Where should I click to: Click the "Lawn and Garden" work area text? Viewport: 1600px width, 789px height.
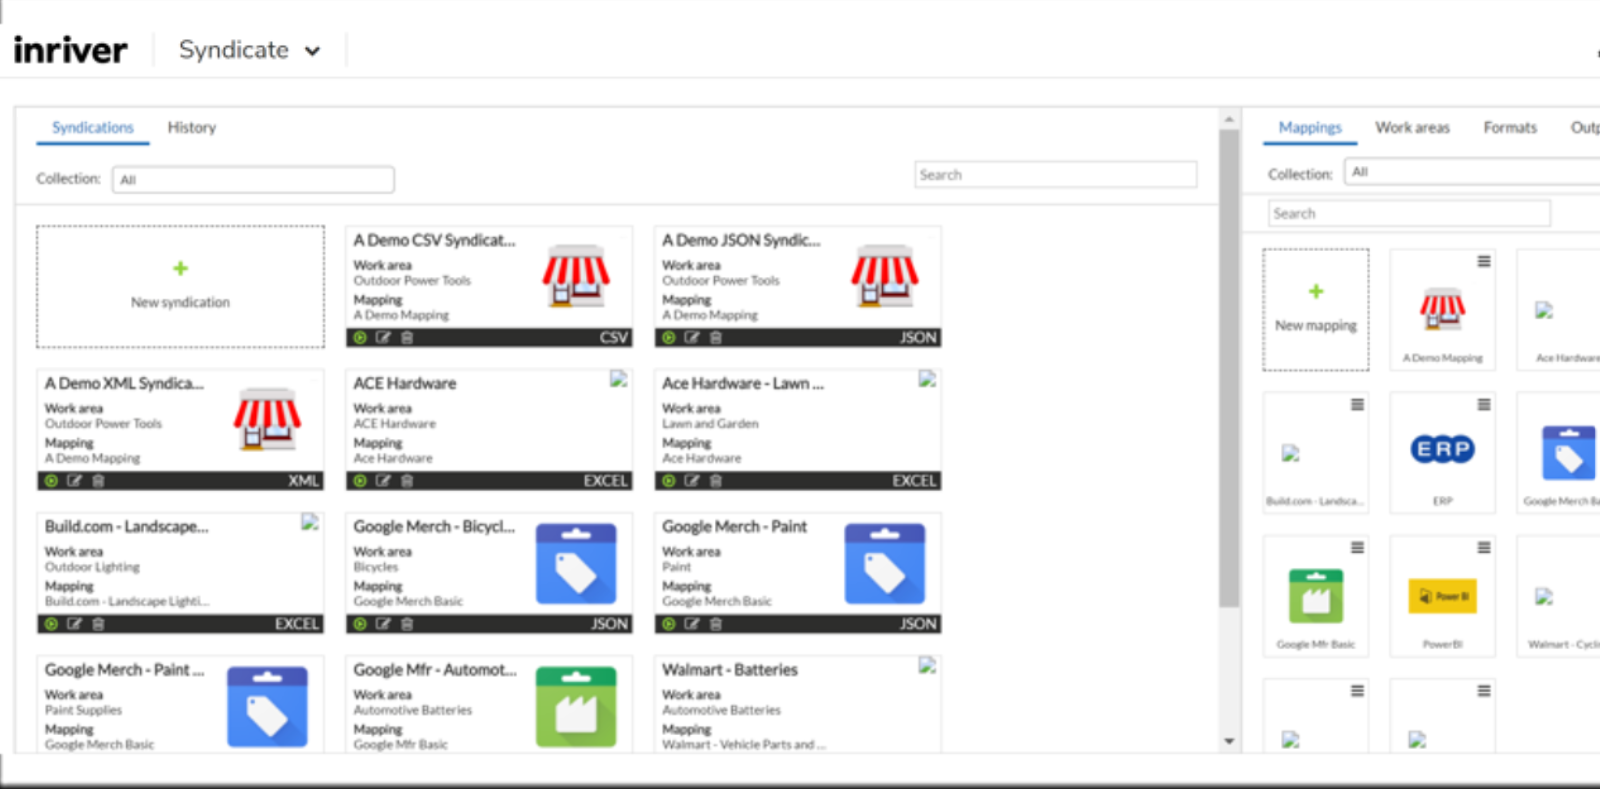click(710, 424)
